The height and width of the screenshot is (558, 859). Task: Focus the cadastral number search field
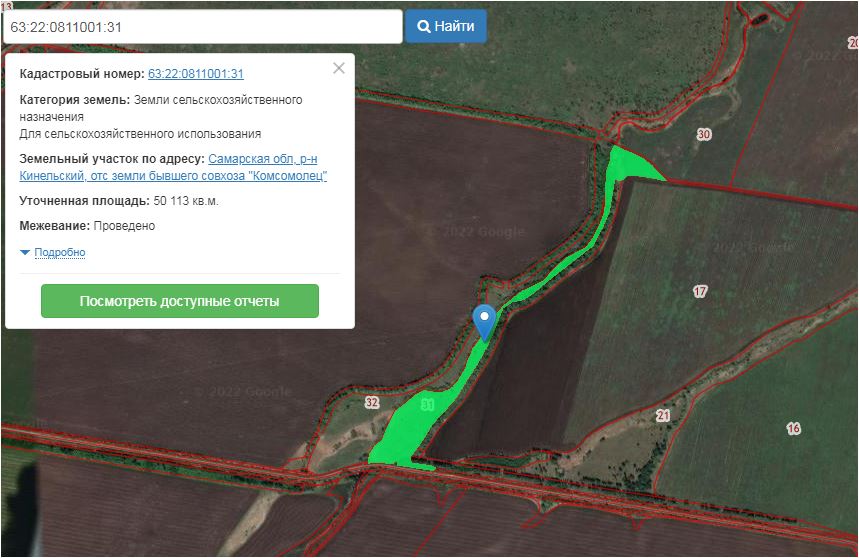click(x=201, y=27)
